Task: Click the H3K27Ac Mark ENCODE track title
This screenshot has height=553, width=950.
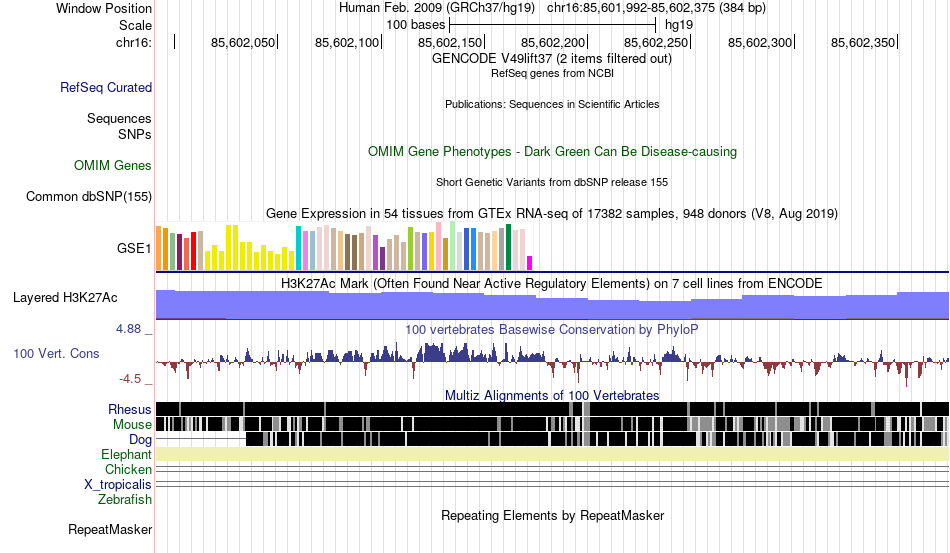Action: tap(552, 283)
